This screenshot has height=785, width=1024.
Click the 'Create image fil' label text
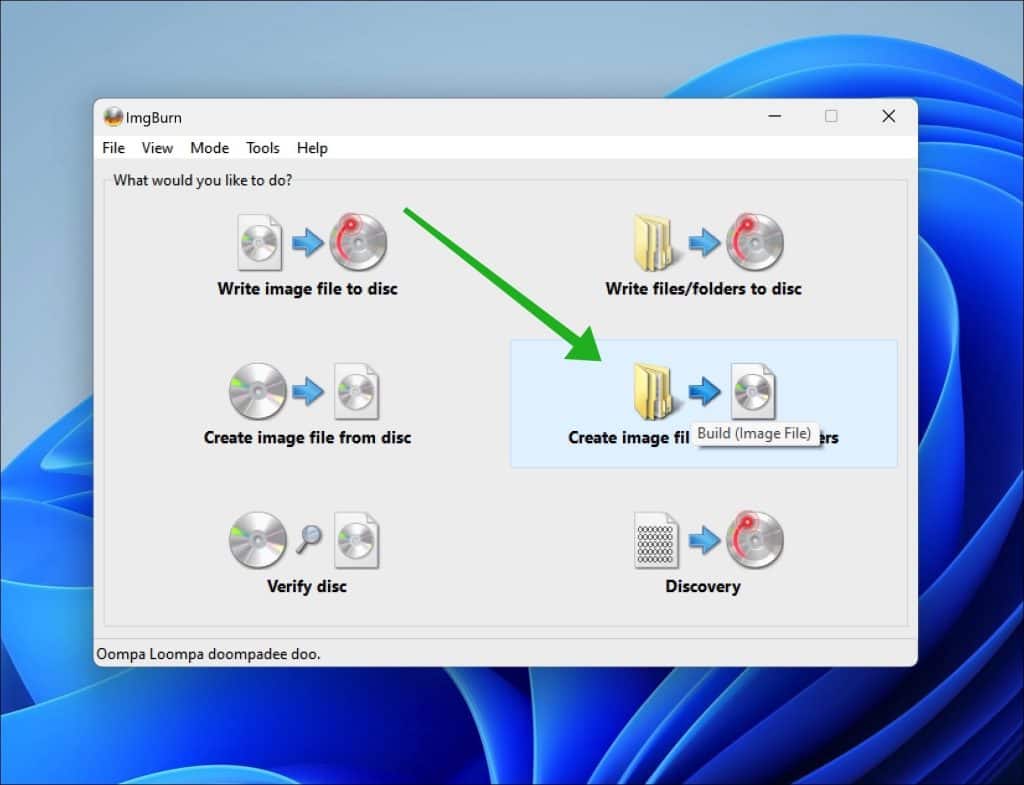[x=629, y=438]
